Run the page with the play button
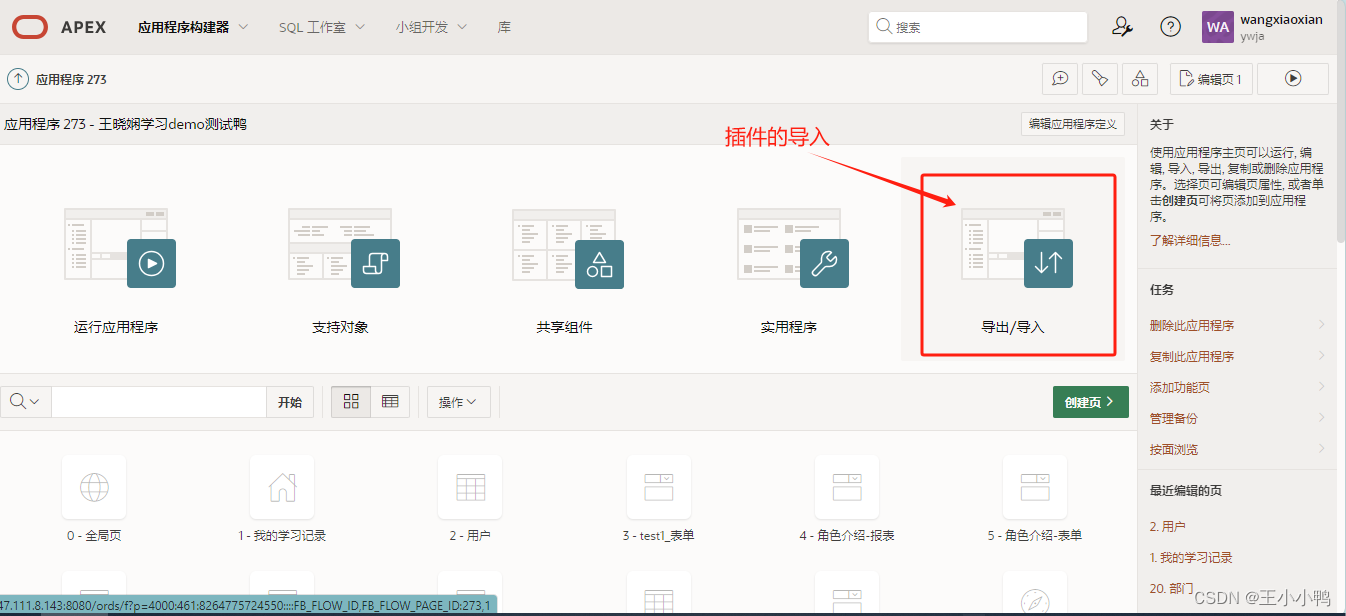 coord(1293,78)
